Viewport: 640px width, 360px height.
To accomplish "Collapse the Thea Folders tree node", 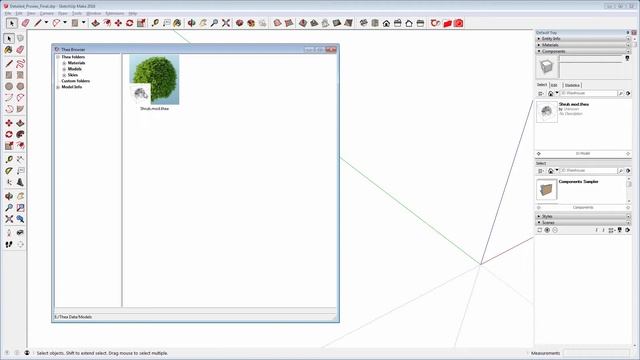I will (x=58, y=57).
